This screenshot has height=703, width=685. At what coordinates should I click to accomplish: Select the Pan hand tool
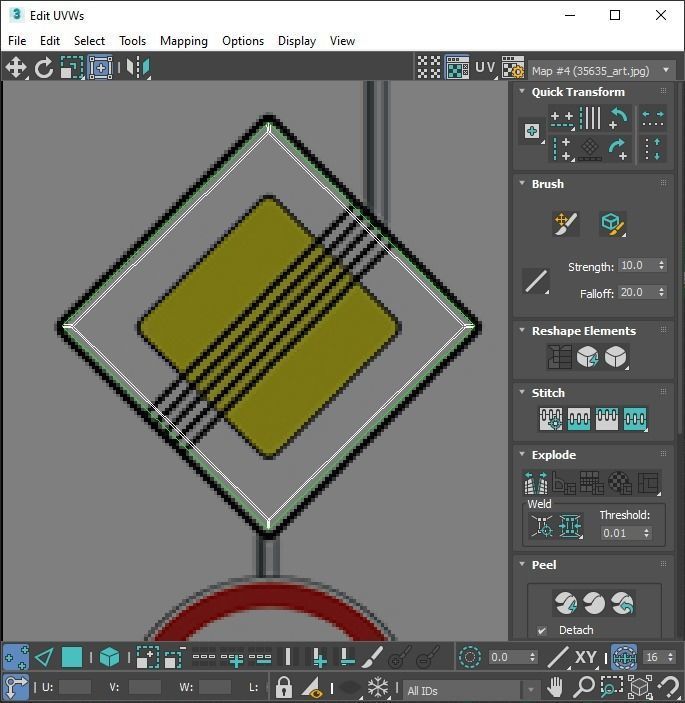(x=555, y=686)
